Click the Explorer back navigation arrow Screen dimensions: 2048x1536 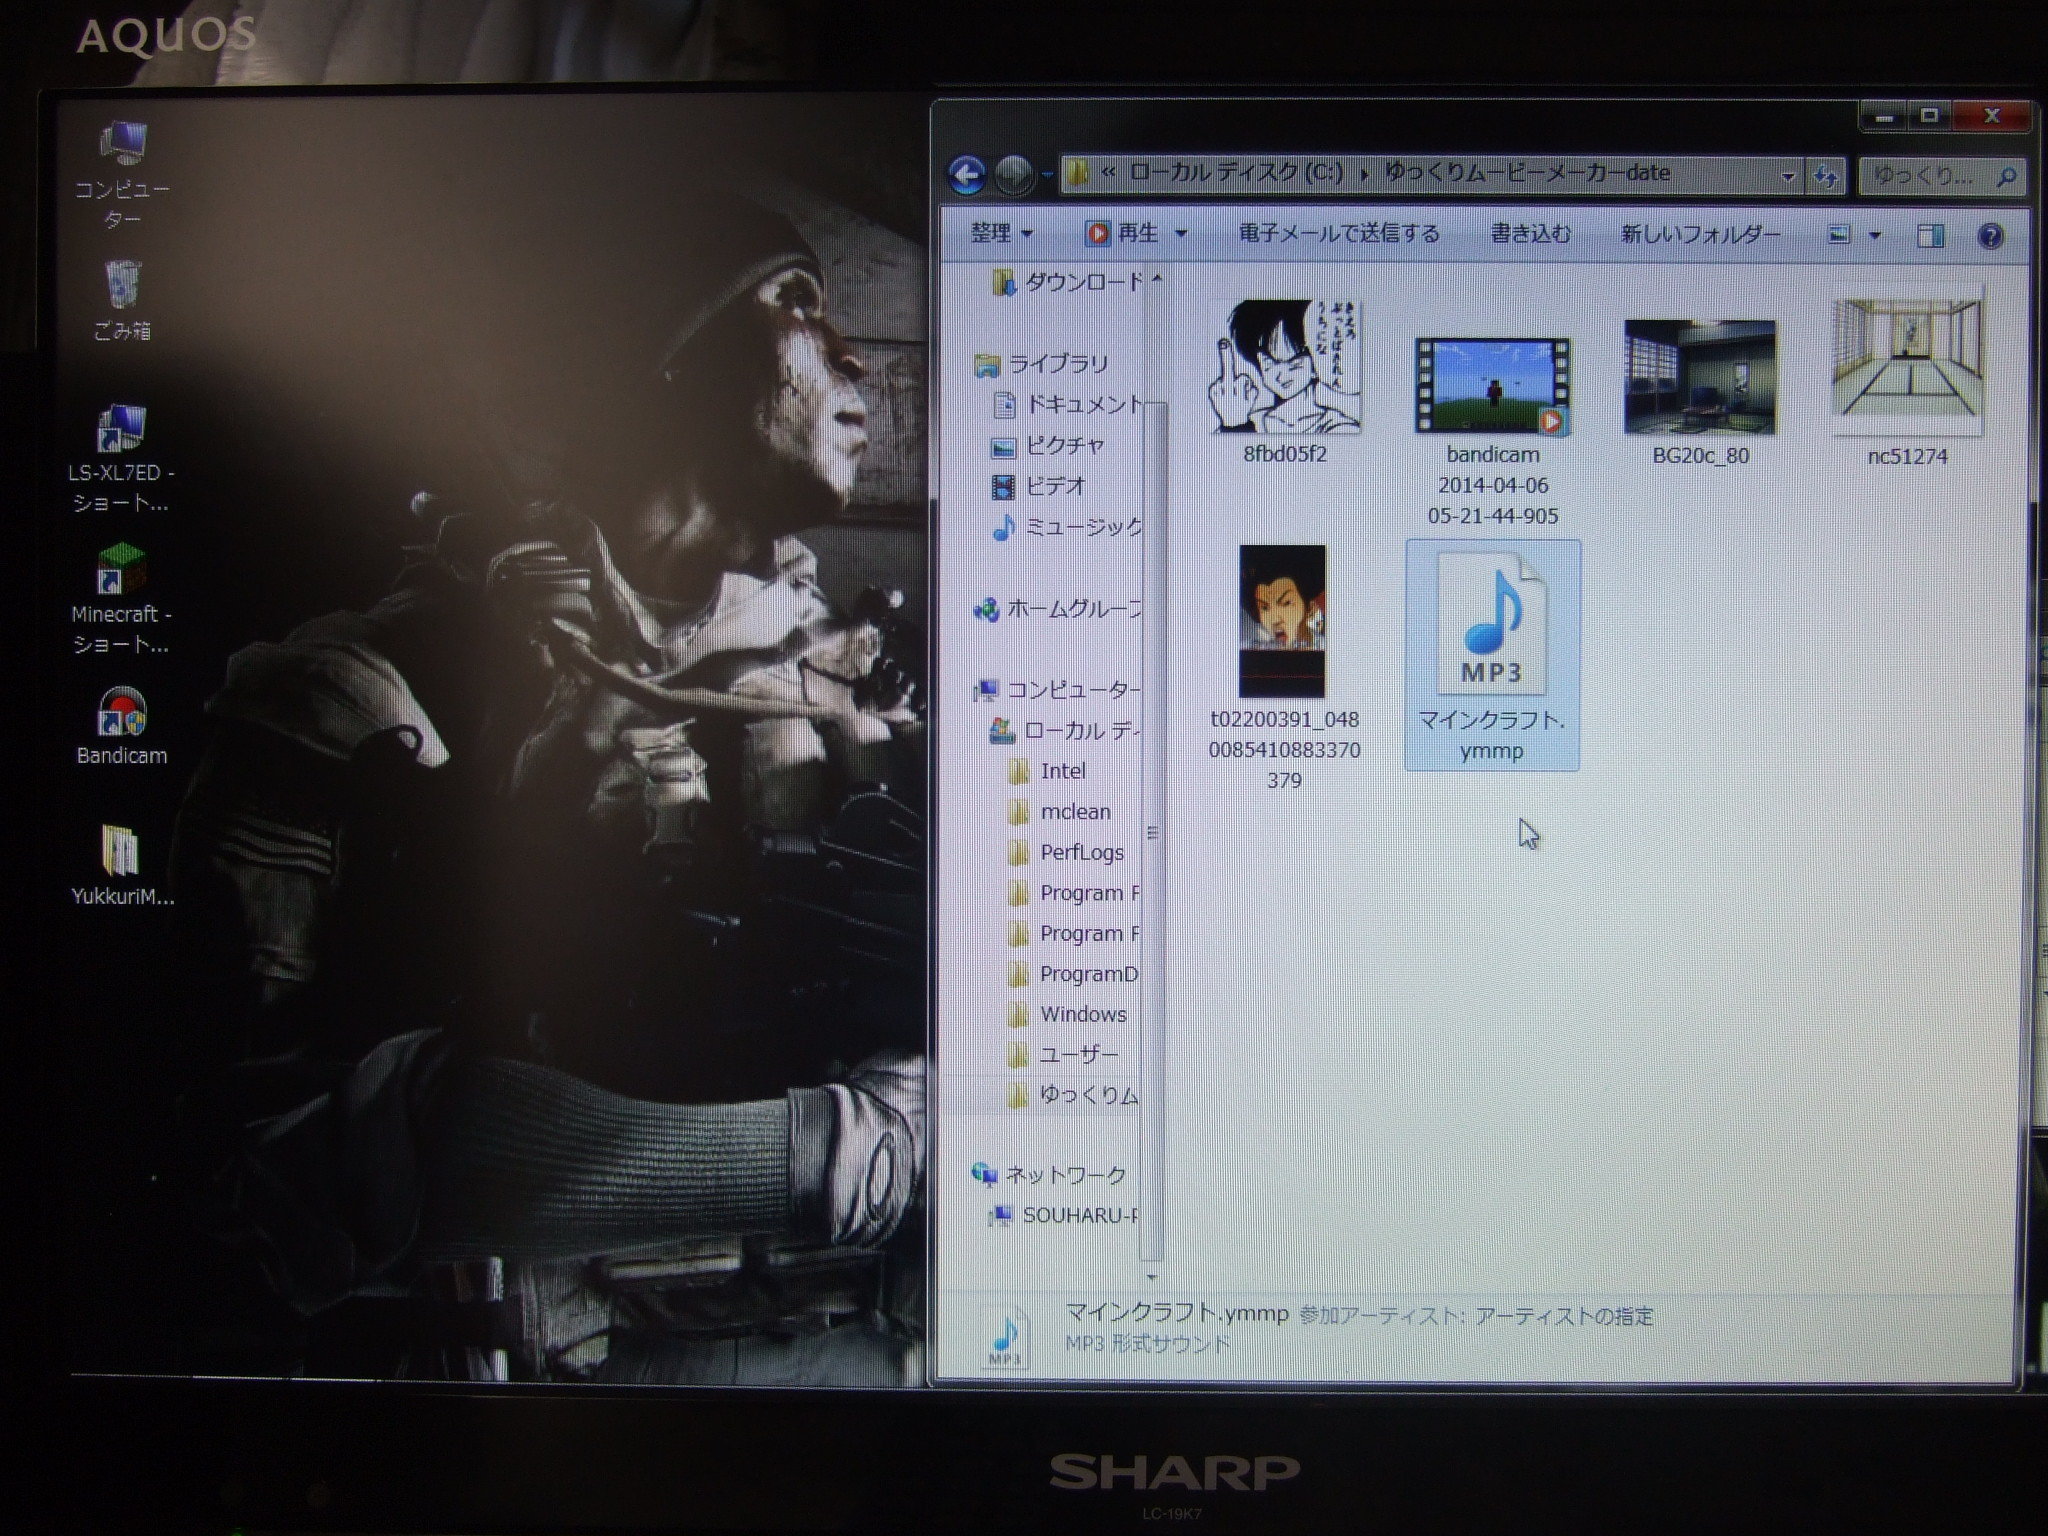(966, 176)
